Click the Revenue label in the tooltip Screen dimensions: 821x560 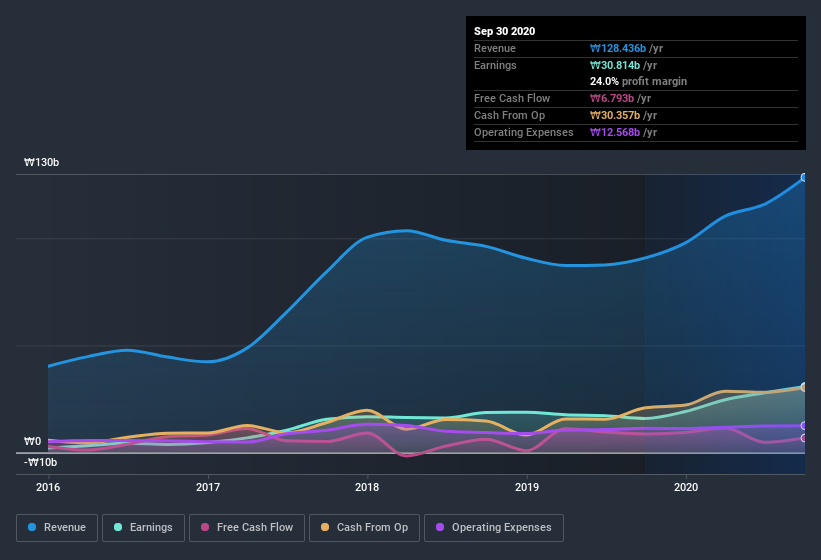495,48
